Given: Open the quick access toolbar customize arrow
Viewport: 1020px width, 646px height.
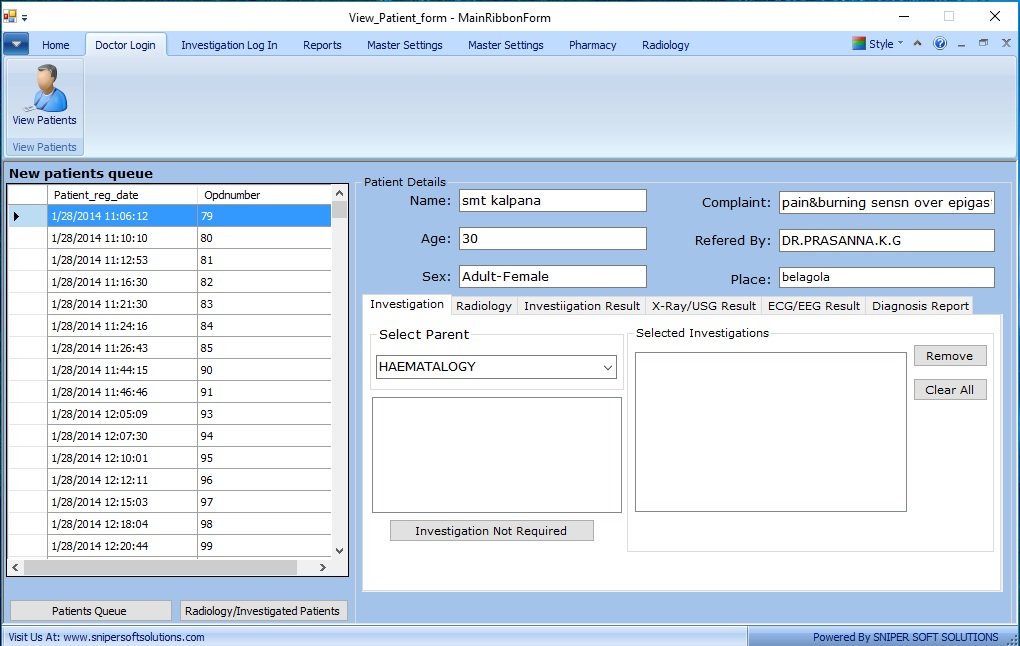Looking at the screenshot, I should (x=25, y=18).
